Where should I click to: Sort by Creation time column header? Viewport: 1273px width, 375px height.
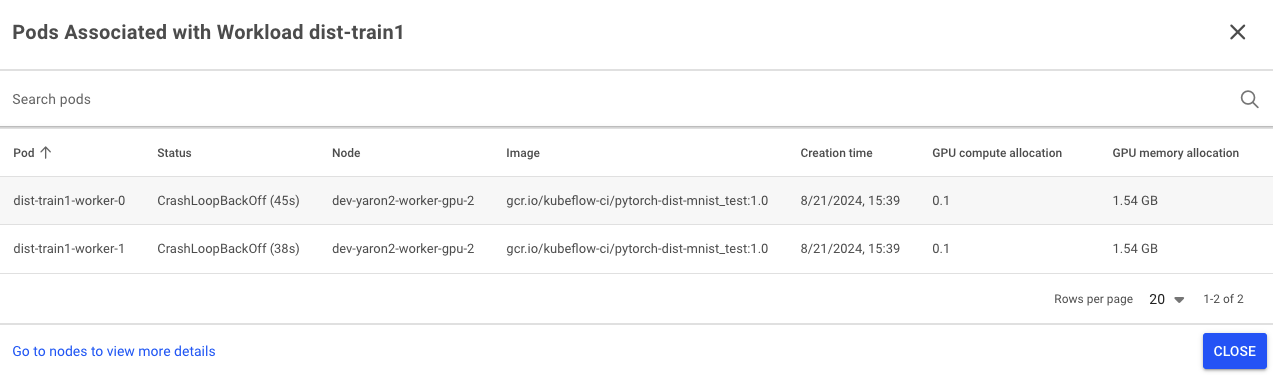tap(836, 153)
